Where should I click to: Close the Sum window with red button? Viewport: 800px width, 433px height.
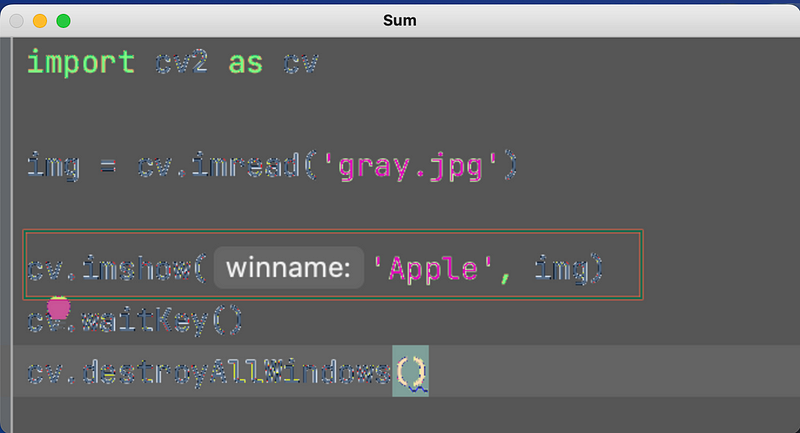coord(16,20)
